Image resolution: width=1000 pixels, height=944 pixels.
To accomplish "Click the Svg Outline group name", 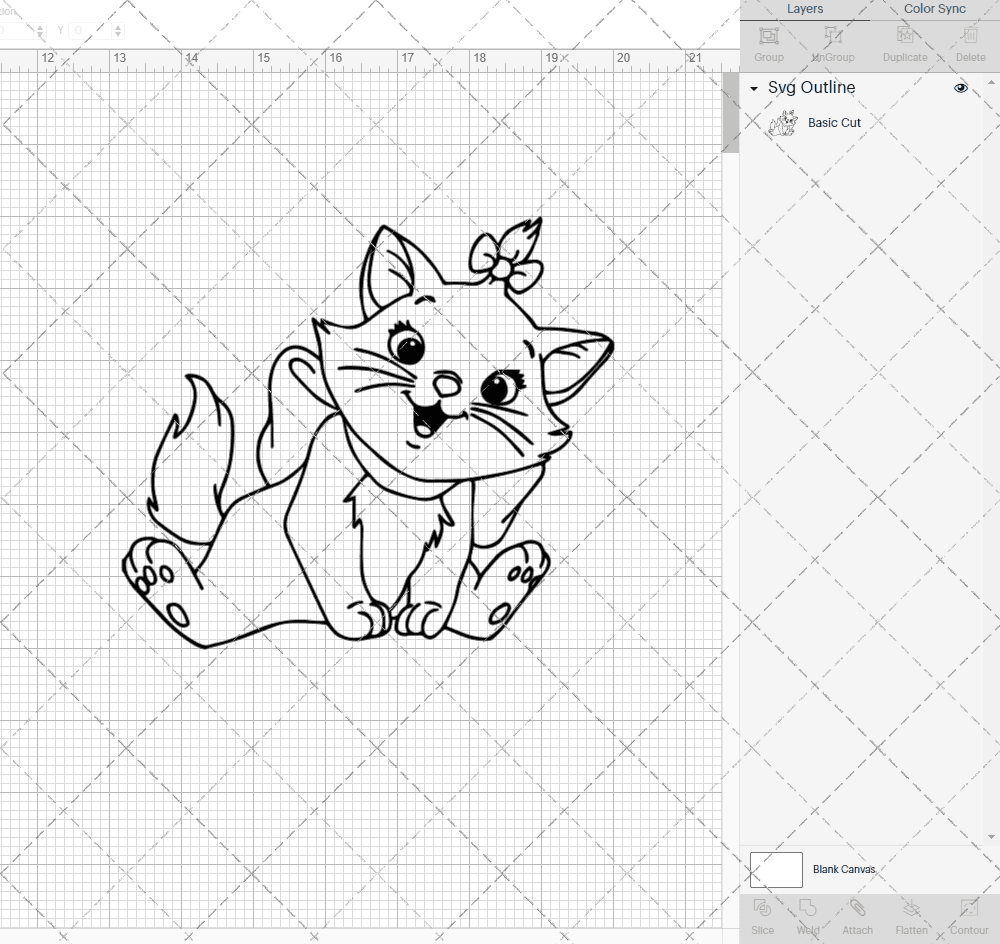I will [x=811, y=87].
